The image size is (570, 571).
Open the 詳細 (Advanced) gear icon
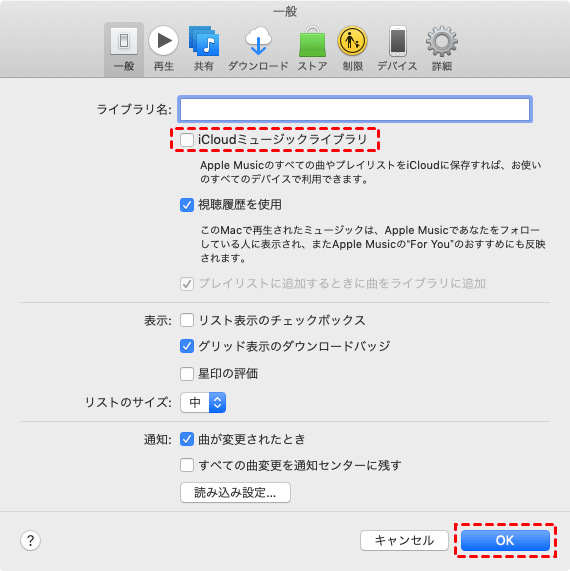click(442, 49)
